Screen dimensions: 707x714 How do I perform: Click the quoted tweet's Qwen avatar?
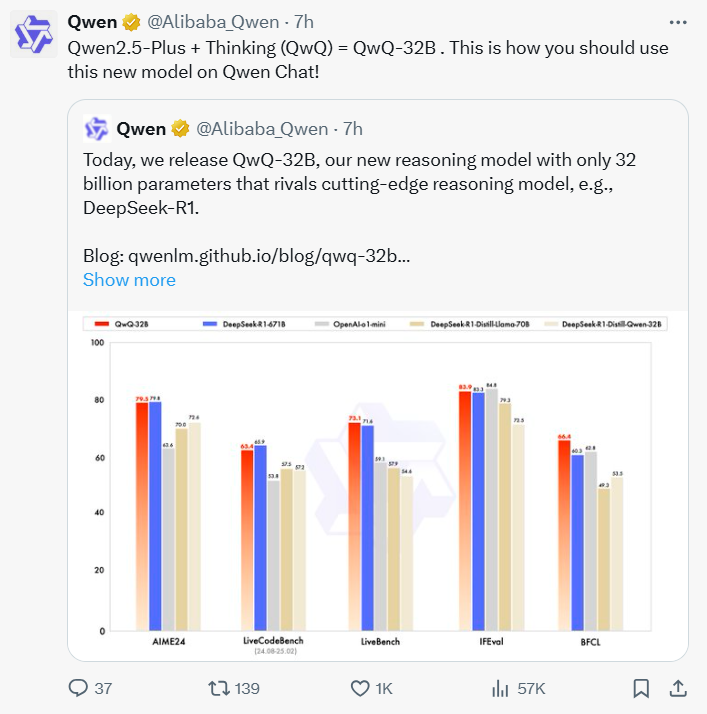pyautogui.click(x=96, y=129)
